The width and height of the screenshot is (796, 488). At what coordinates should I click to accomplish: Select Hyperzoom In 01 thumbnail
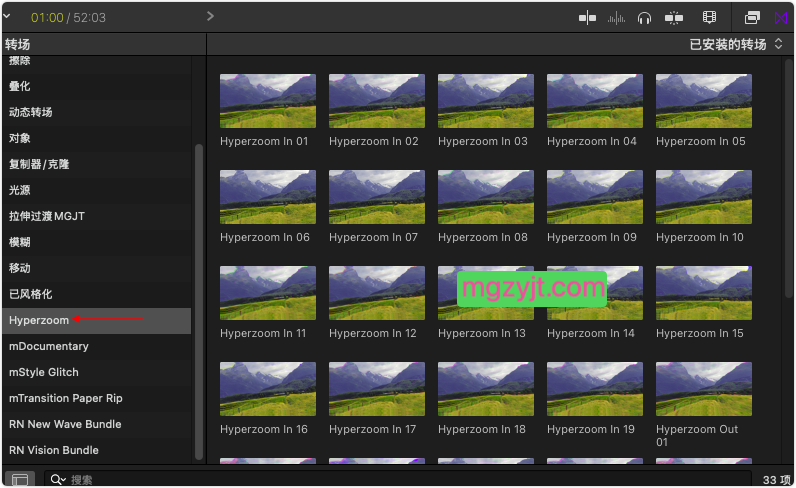click(x=268, y=101)
